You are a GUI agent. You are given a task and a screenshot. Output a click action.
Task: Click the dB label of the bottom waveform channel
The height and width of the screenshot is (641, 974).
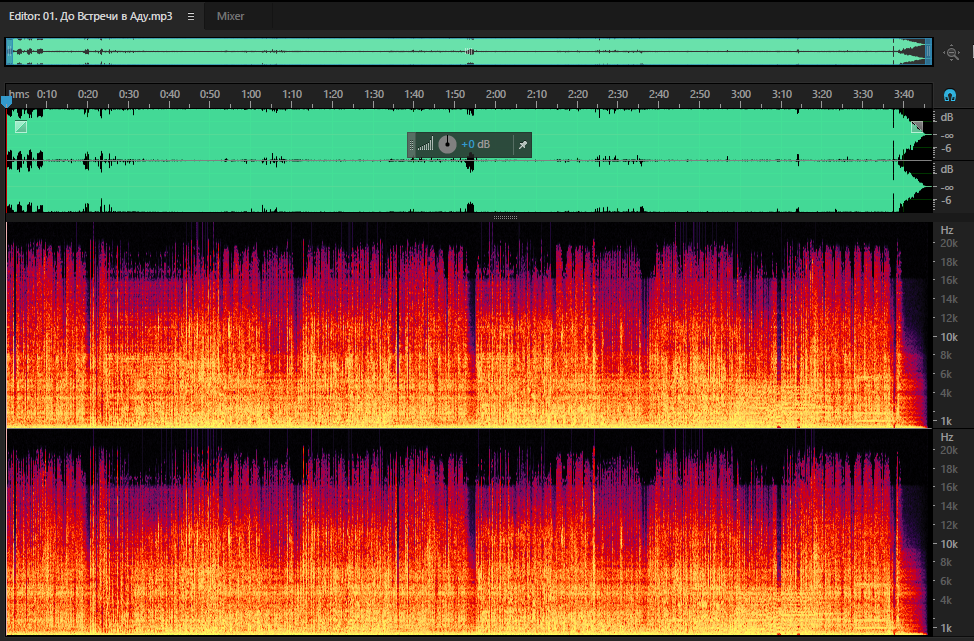coord(947,169)
